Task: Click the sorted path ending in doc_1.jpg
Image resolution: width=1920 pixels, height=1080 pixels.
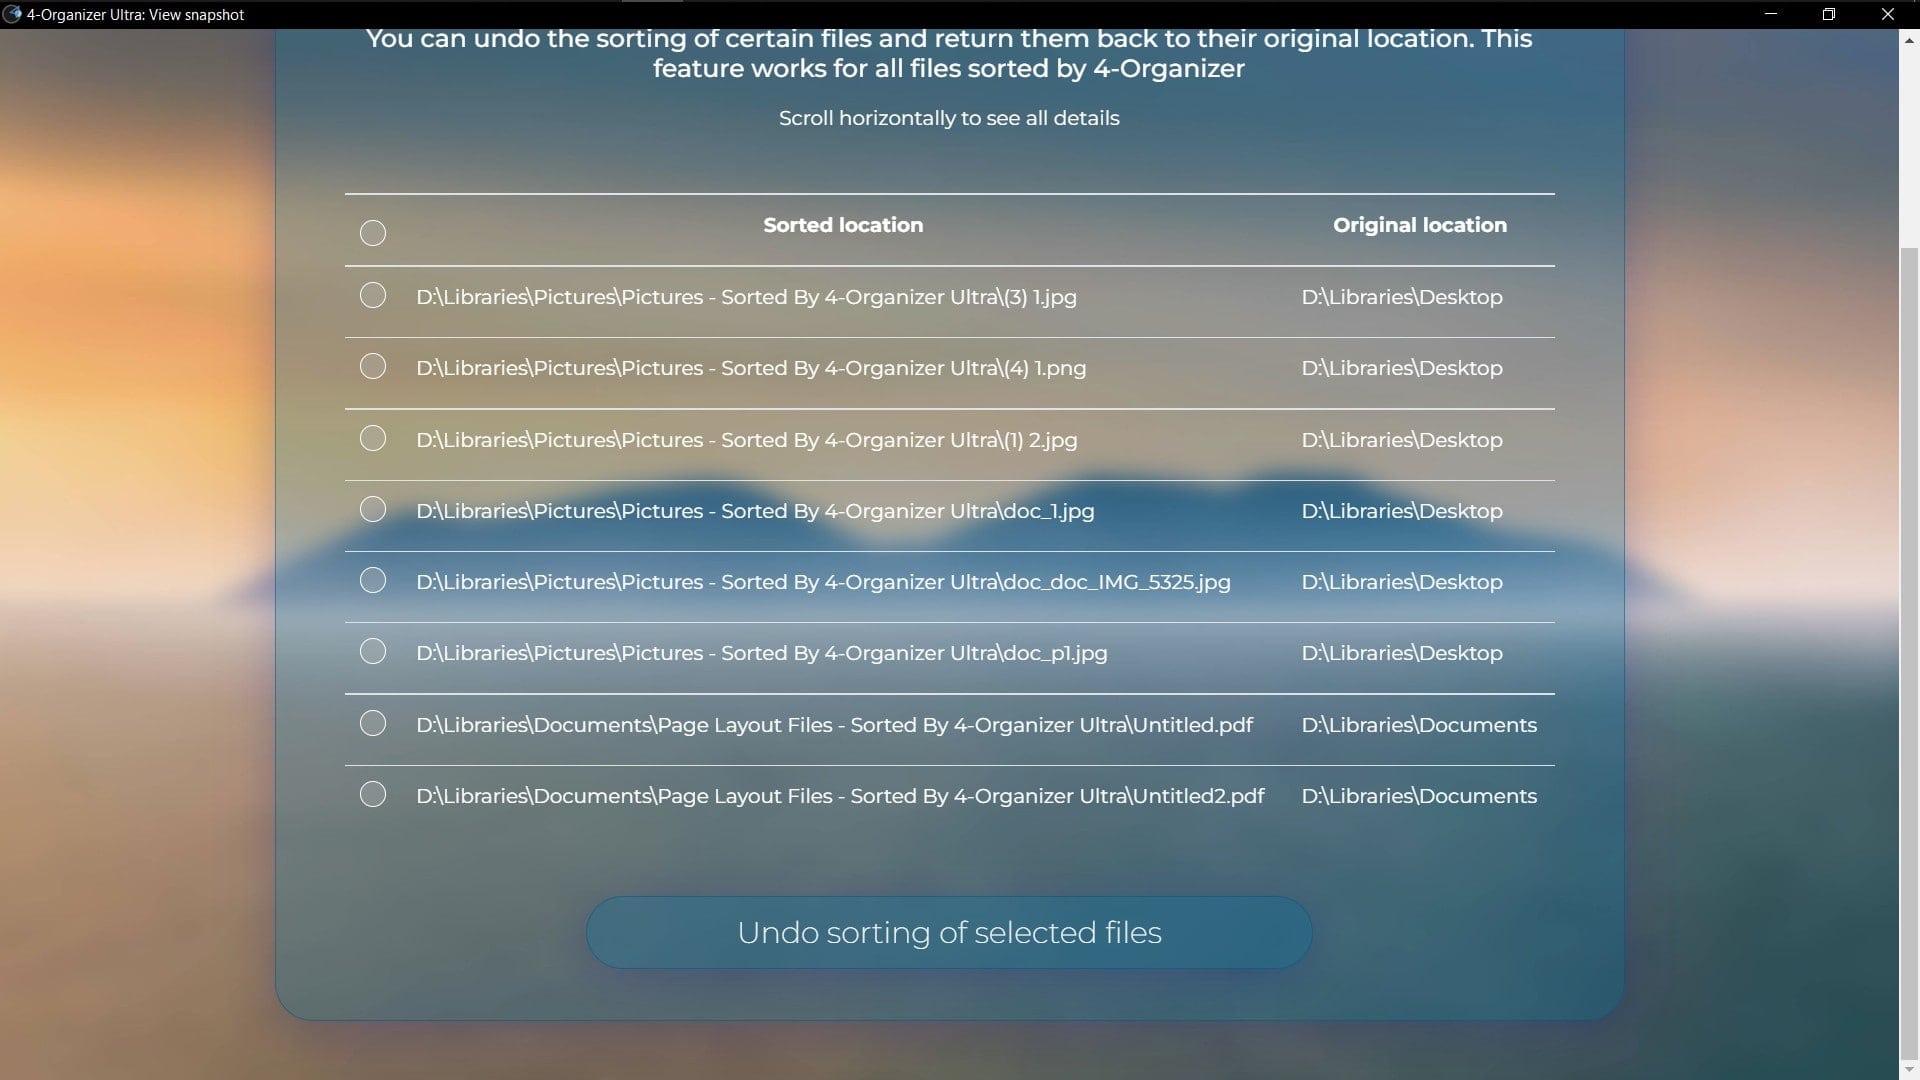Action: point(755,511)
